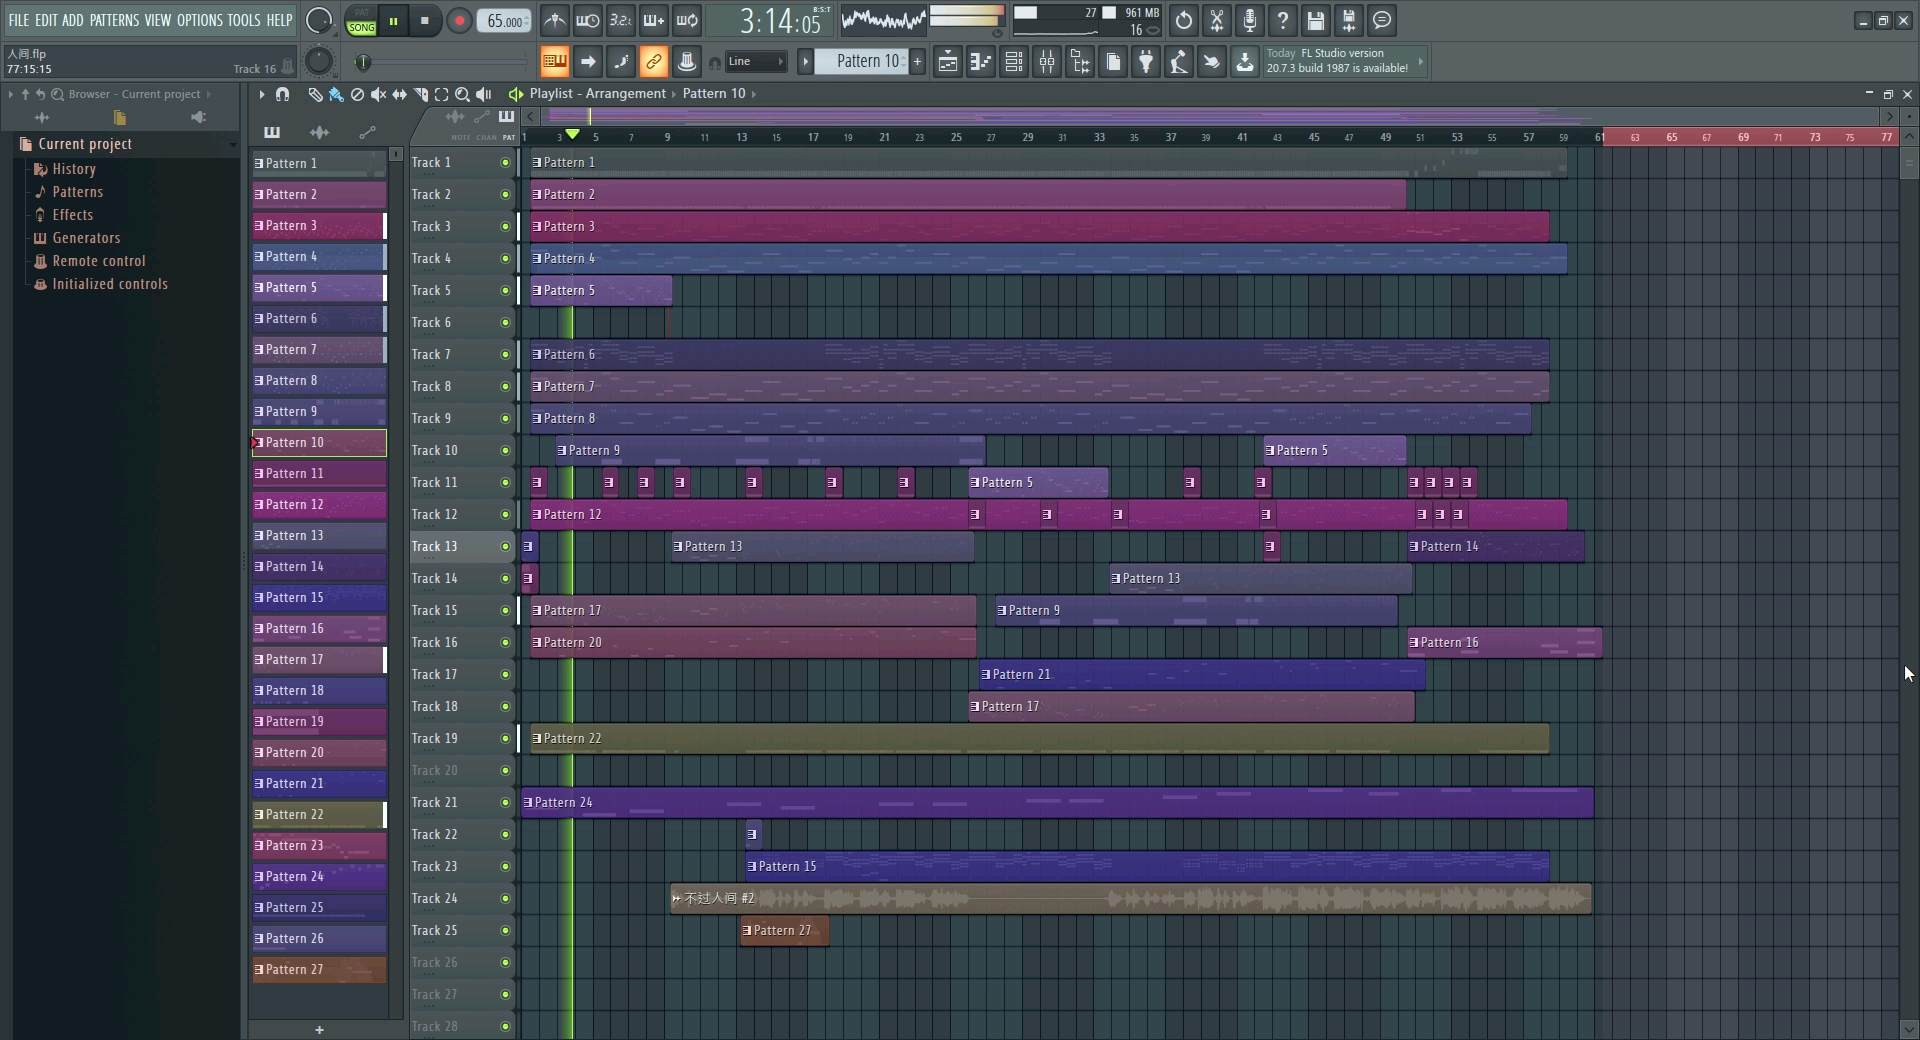Select the Draw pencil tool

coord(315,94)
